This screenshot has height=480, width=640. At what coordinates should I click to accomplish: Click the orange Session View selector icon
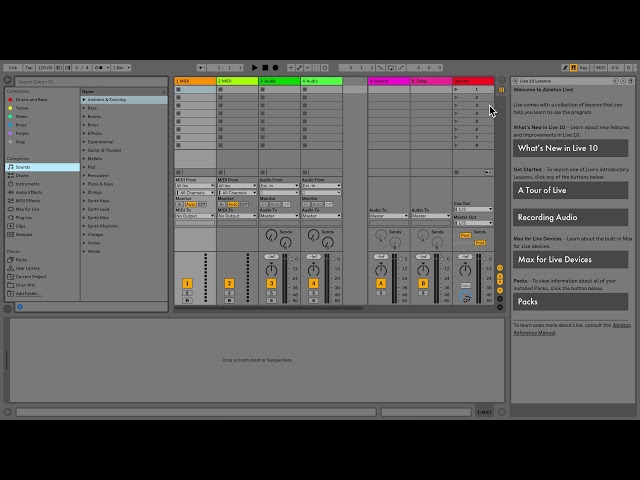coord(502,90)
